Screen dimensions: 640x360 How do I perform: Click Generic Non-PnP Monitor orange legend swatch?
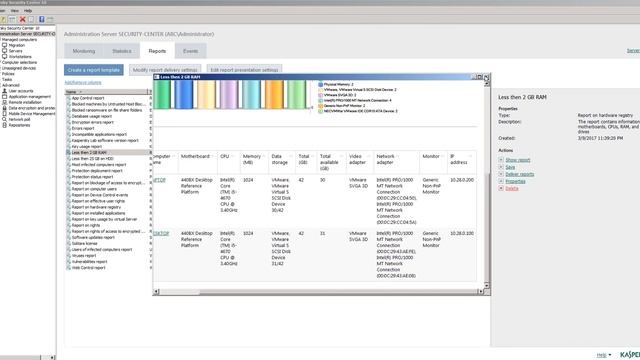[x=320, y=106]
